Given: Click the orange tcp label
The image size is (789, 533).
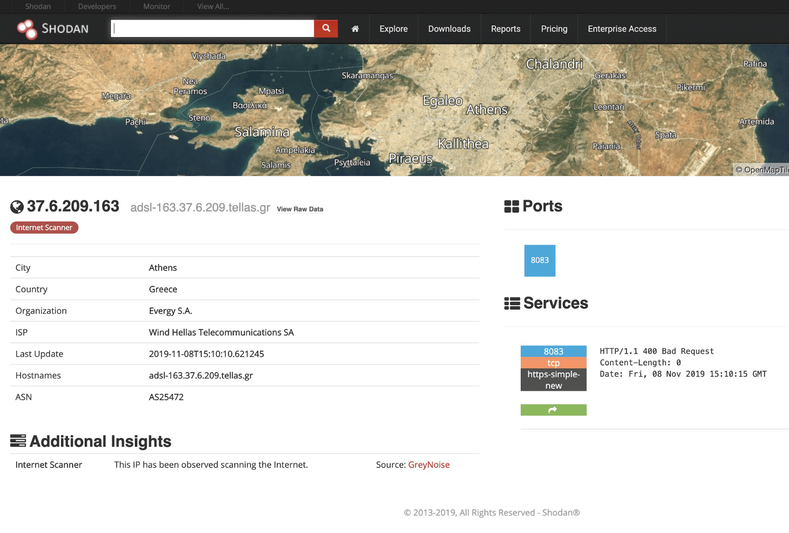Looking at the screenshot, I should coord(553,363).
